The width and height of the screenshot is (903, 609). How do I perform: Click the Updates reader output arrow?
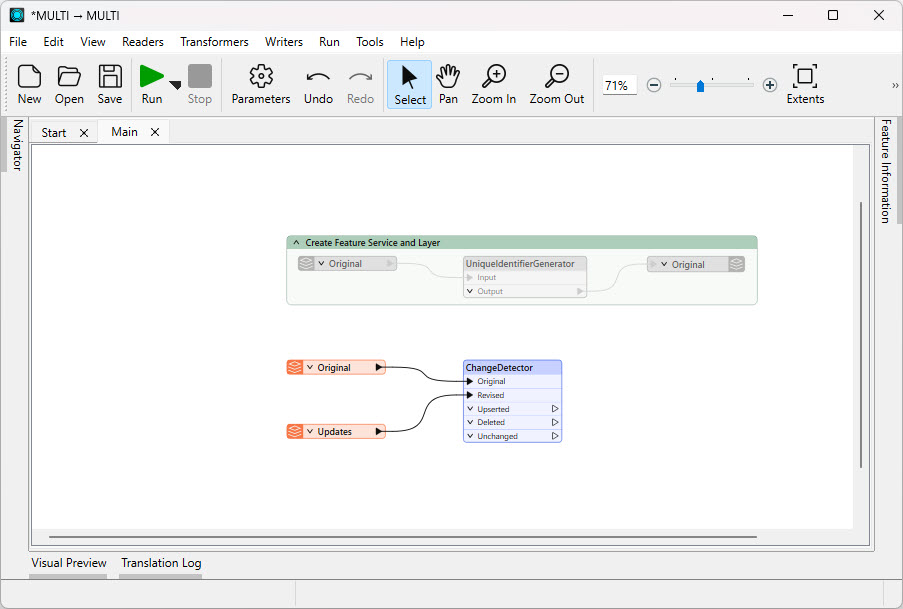[379, 431]
